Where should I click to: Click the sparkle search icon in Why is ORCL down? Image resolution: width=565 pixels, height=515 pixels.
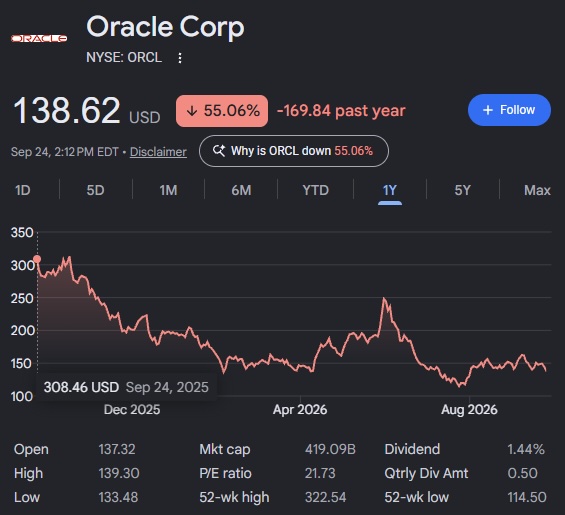click(219, 151)
